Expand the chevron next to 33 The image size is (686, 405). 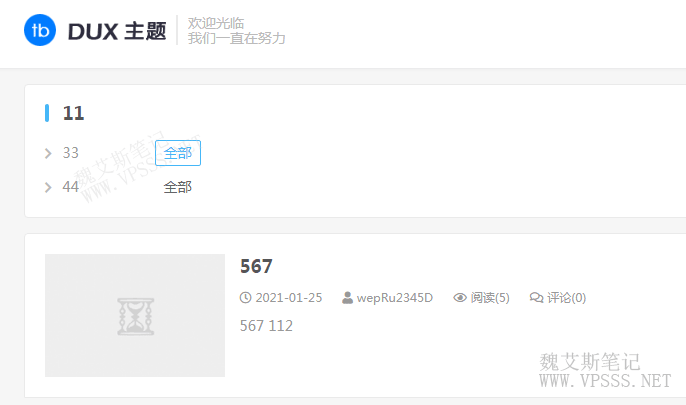(48, 154)
